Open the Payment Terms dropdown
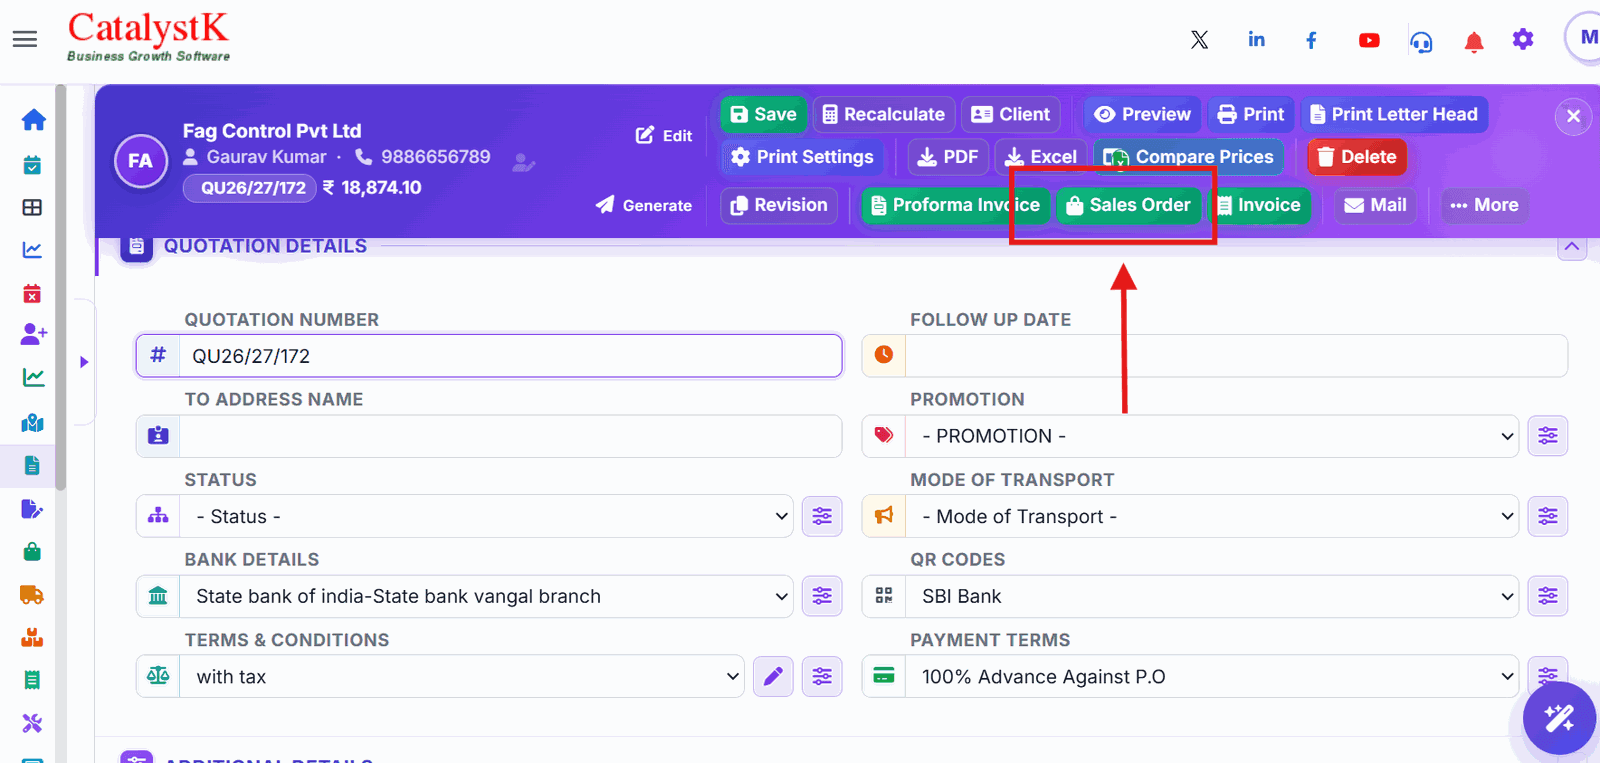 point(1212,676)
